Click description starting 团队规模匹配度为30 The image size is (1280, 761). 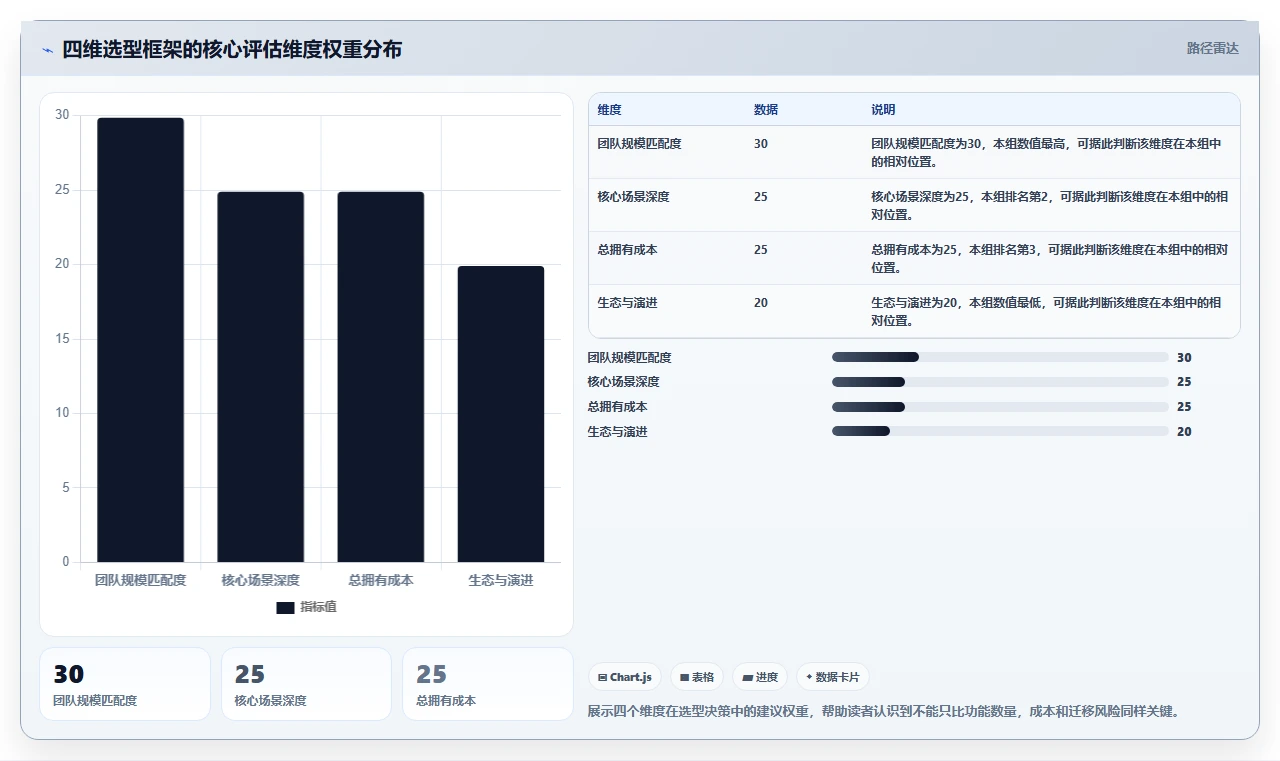click(1046, 152)
